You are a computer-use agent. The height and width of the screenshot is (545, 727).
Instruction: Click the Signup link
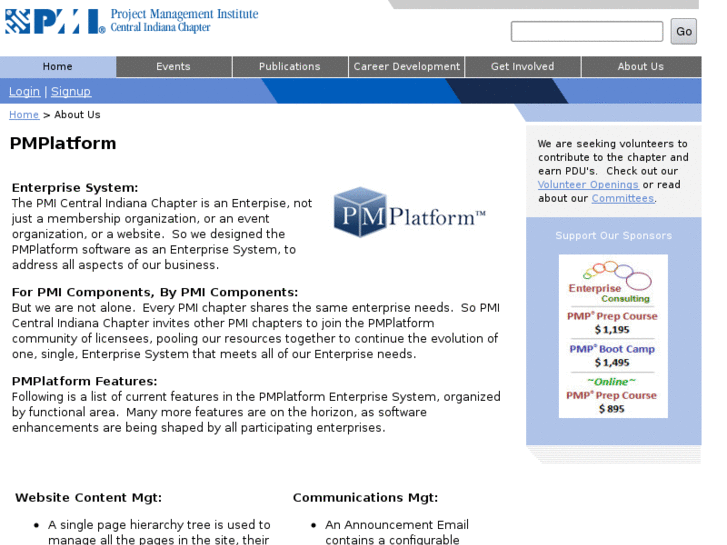[x=71, y=91]
